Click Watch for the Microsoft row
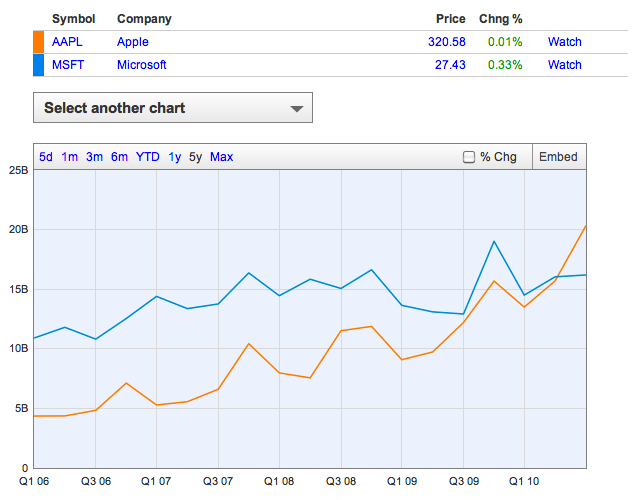Viewport: 640px width, 500px height. pos(564,64)
